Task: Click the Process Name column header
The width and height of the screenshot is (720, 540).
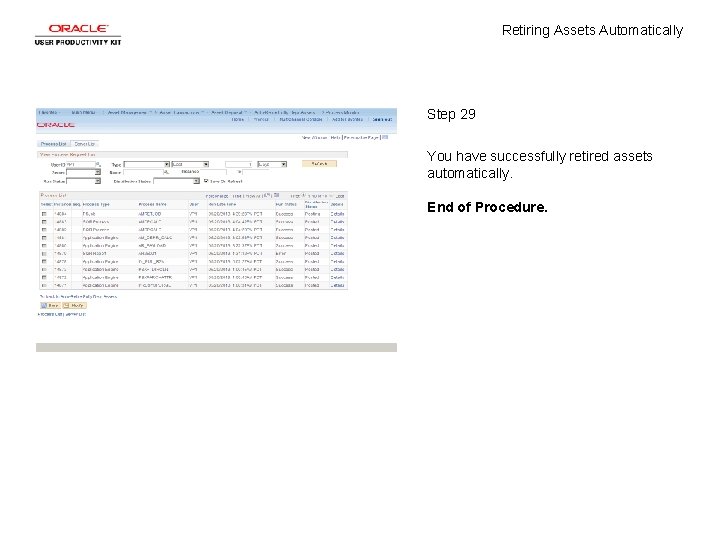Action: click(152, 204)
